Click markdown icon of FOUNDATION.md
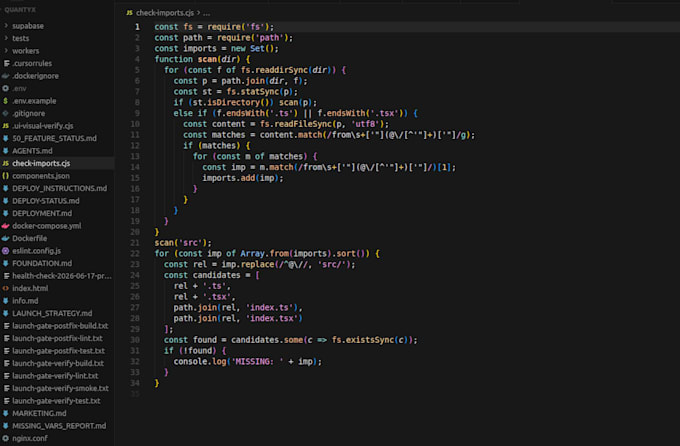 click(6, 263)
